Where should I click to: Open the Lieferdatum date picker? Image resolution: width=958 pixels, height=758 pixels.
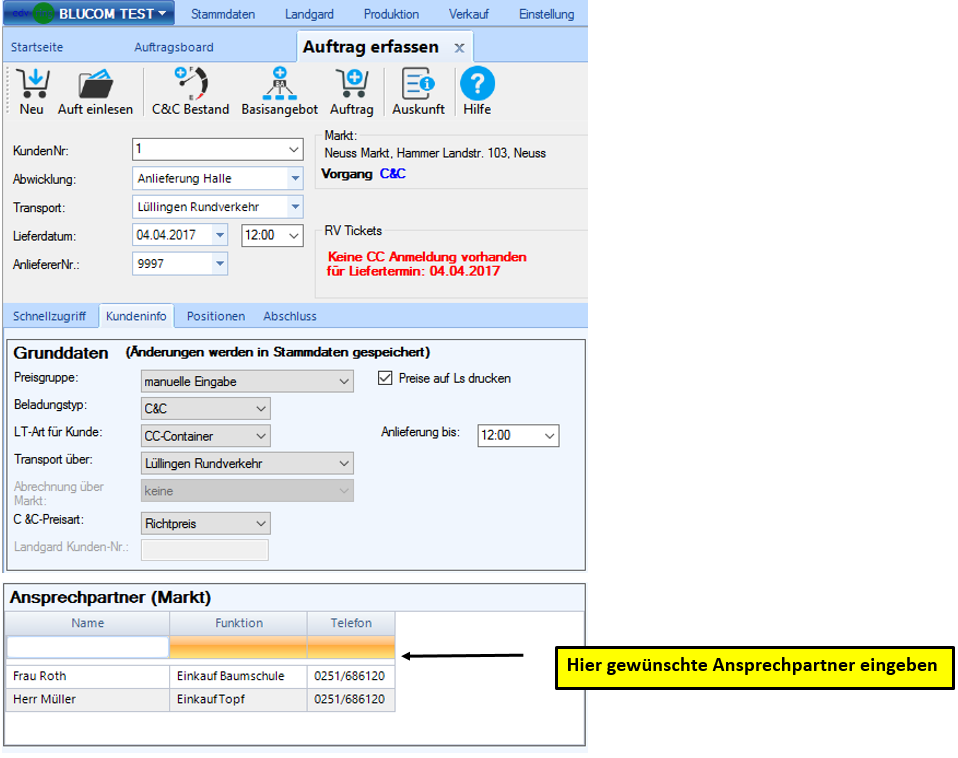[x=219, y=235]
